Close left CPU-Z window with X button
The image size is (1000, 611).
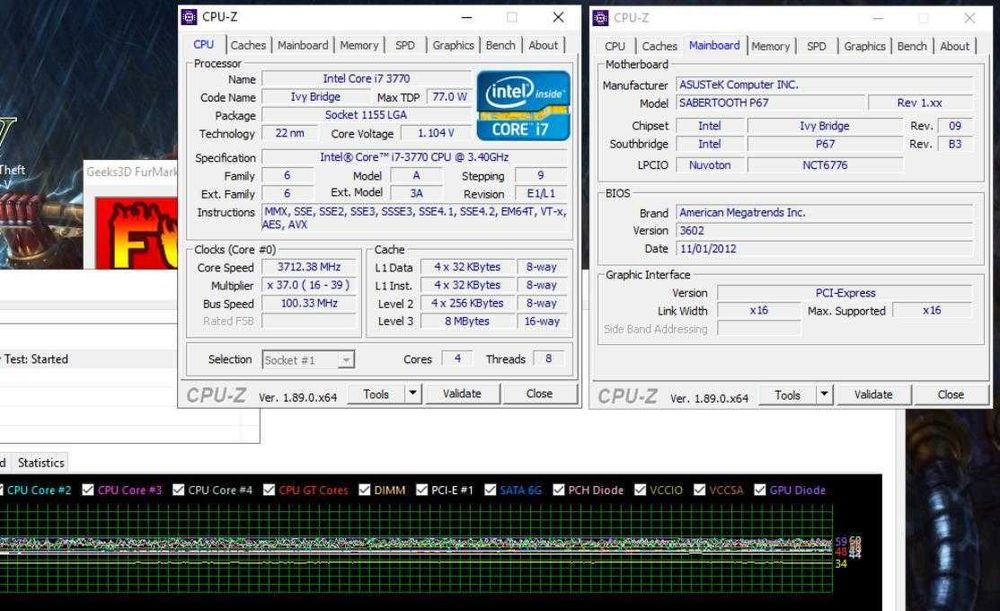click(558, 17)
